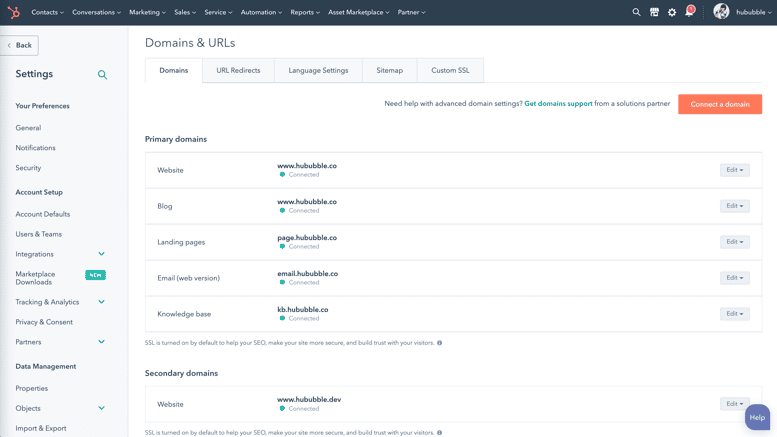Go back using the Back button
Screen dimensions: 777x437
pyautogui.click(x=19, y=45)
